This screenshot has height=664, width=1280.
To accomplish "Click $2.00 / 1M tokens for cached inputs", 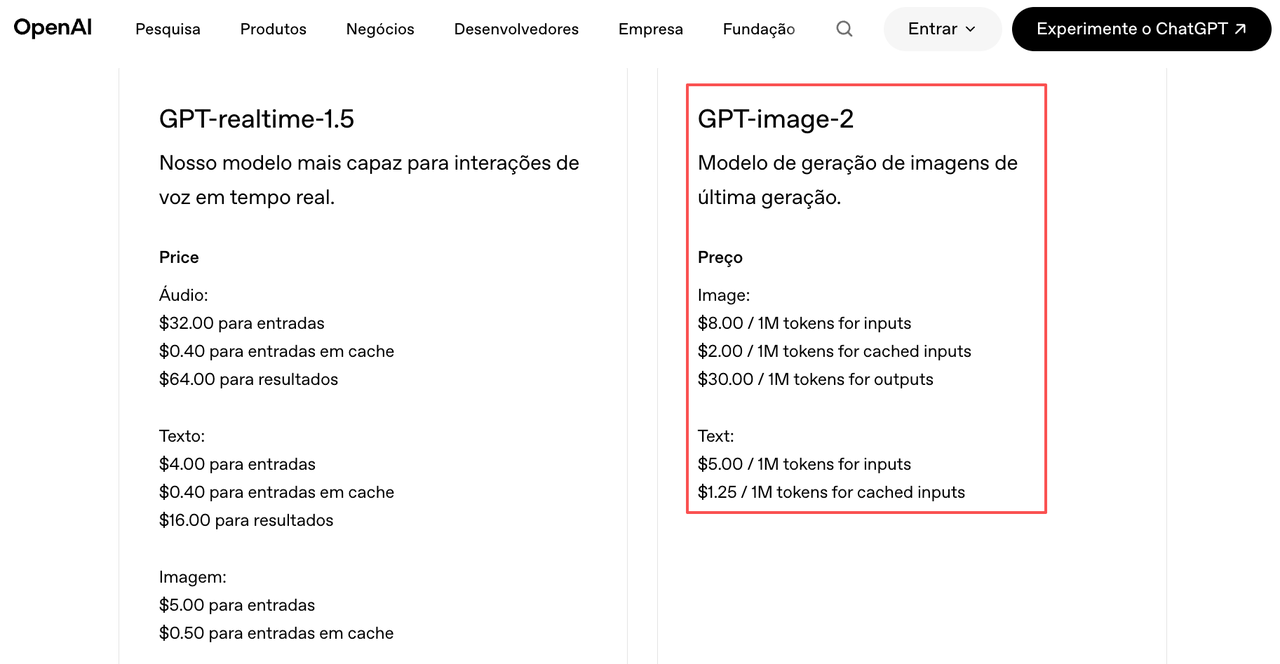I will [x=835, y=351].
